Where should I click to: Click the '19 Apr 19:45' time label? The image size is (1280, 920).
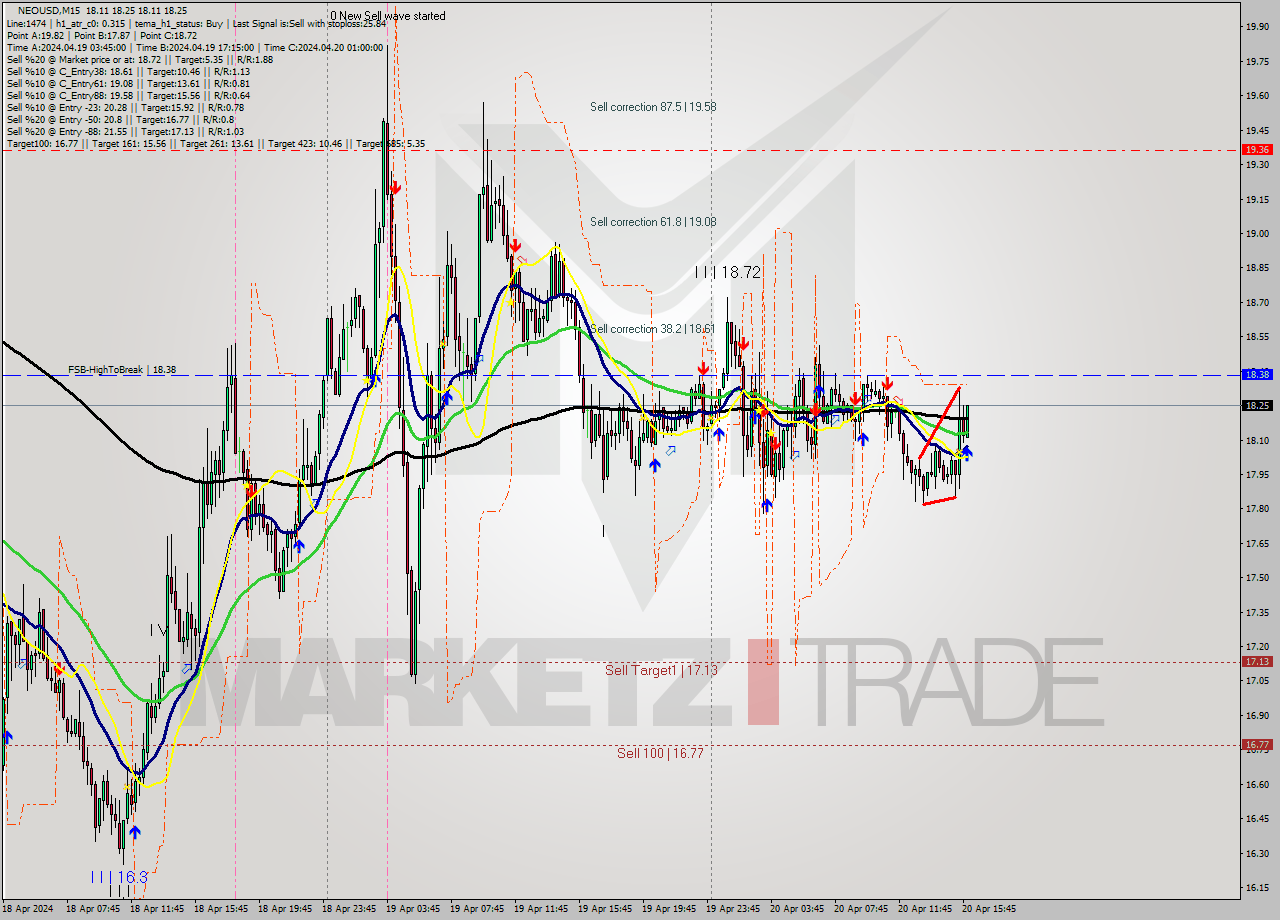(x=670, y=909)
